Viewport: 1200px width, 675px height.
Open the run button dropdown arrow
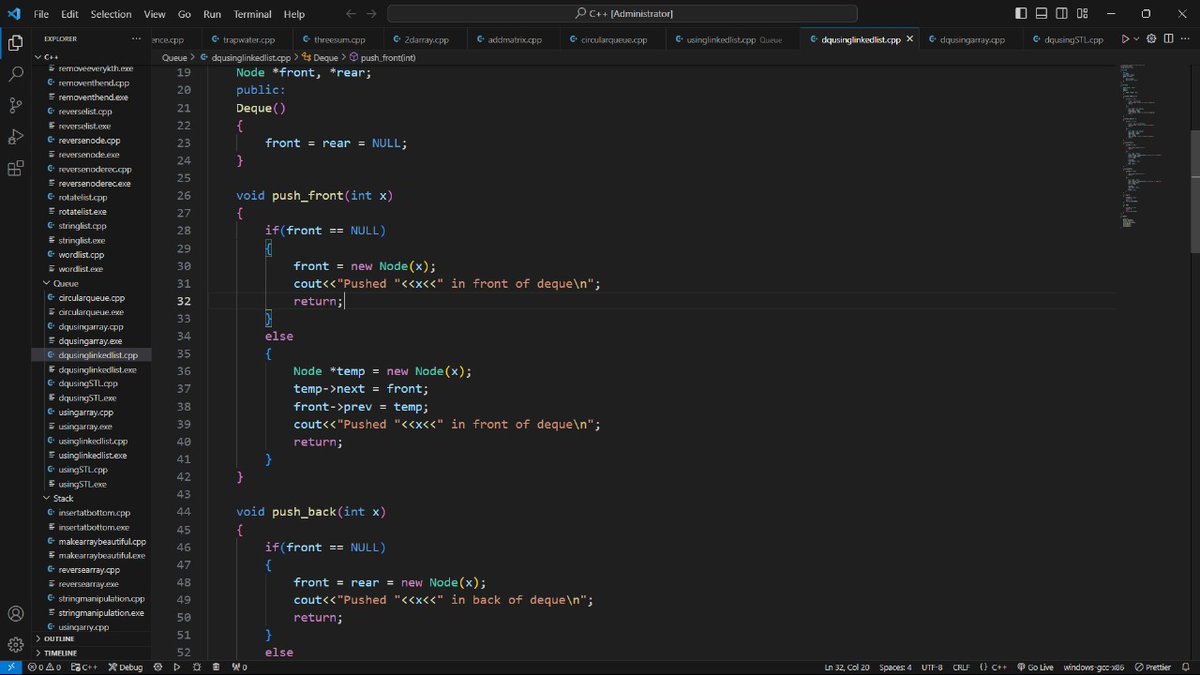pyautogui.click(x=1137, y=40)
